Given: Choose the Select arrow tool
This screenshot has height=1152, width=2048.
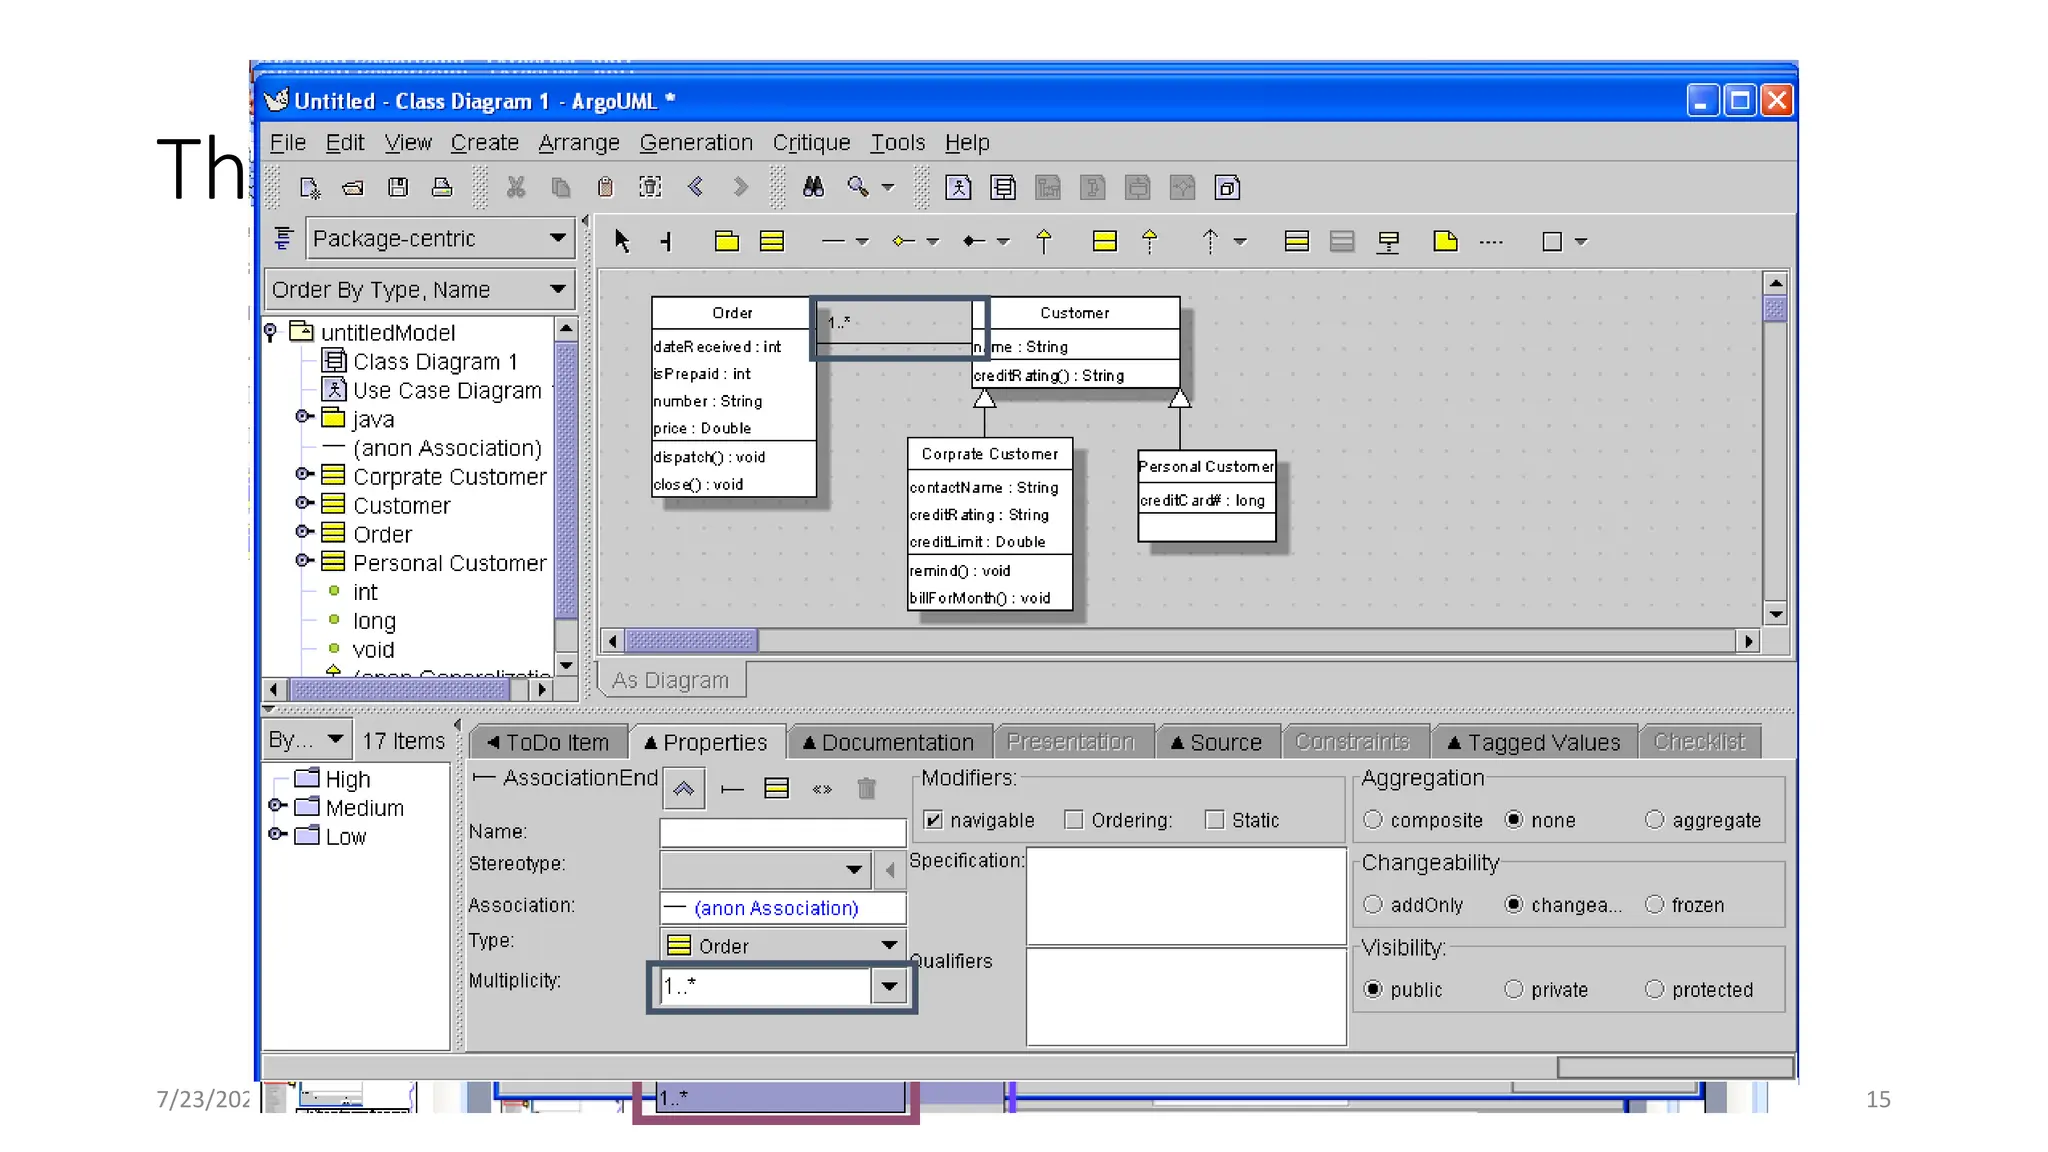Looking at the screenshot, I should click(x=621, y=241).
